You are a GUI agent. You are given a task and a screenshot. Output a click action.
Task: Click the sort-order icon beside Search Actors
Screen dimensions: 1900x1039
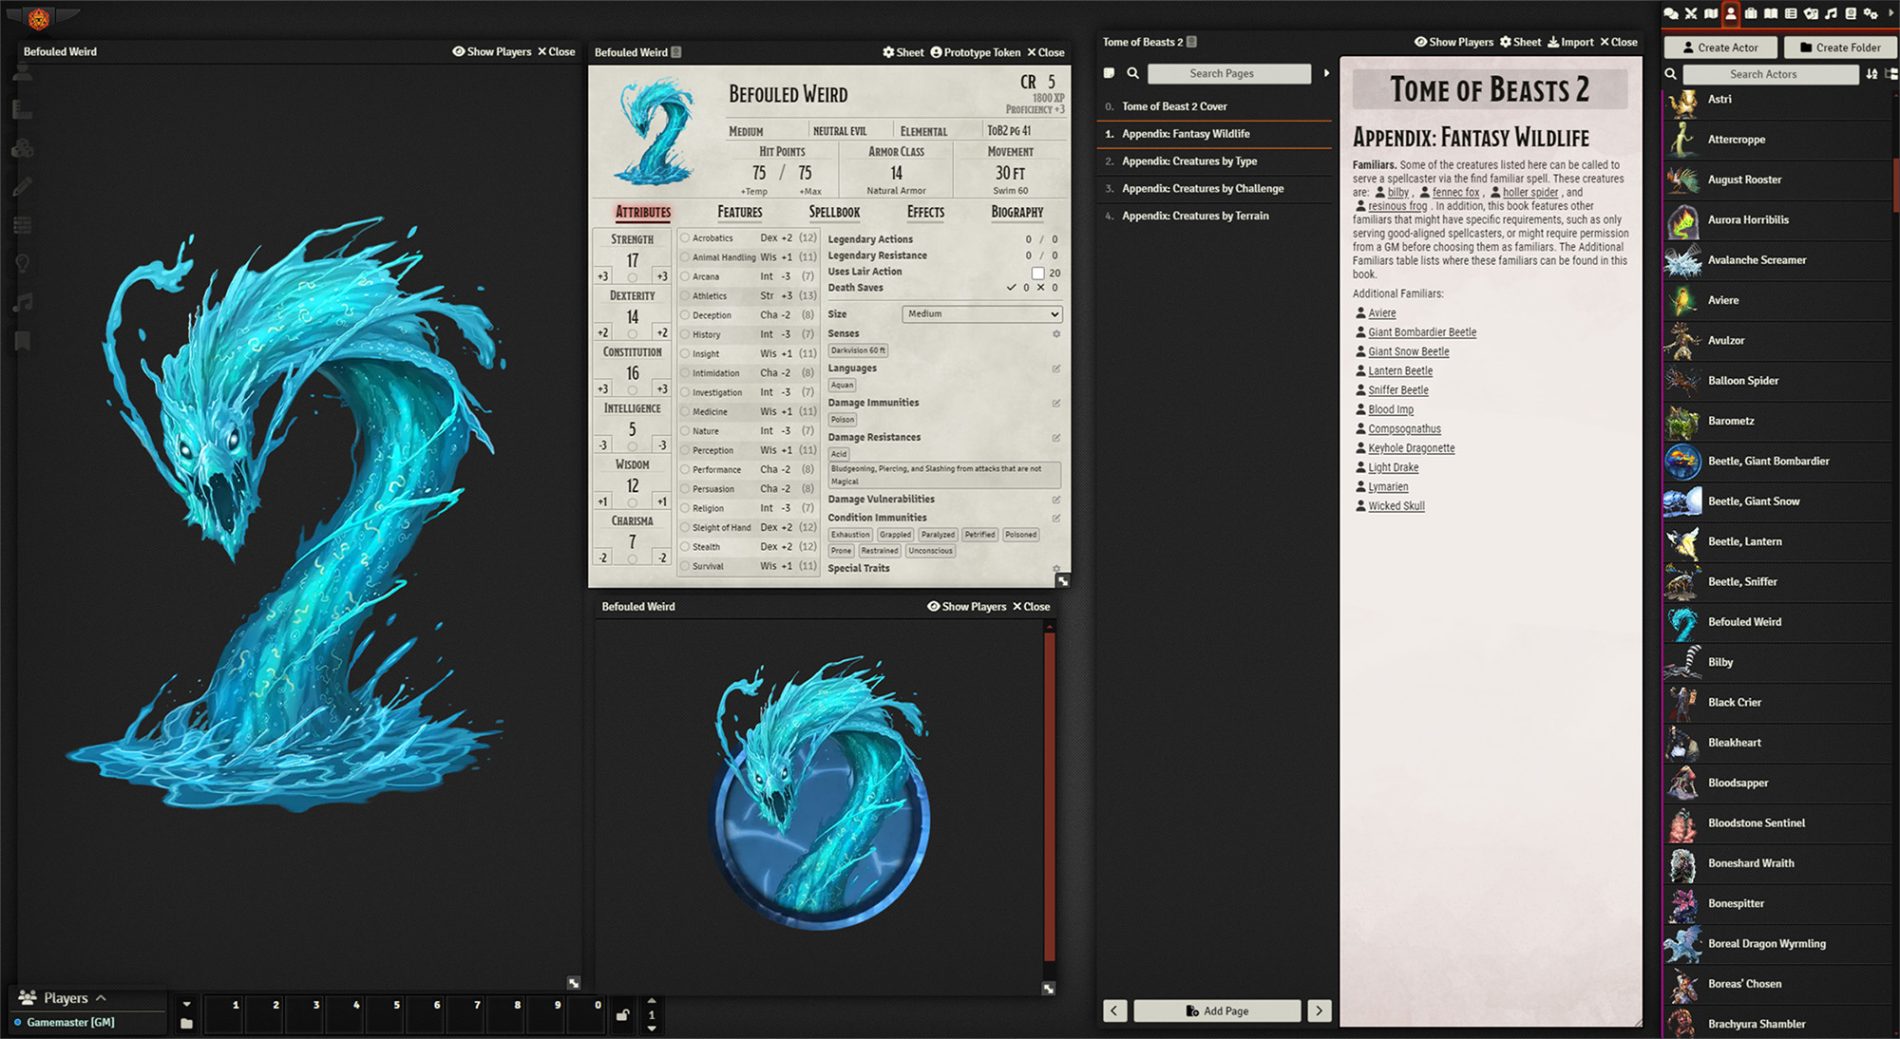tap(1872, 74)
